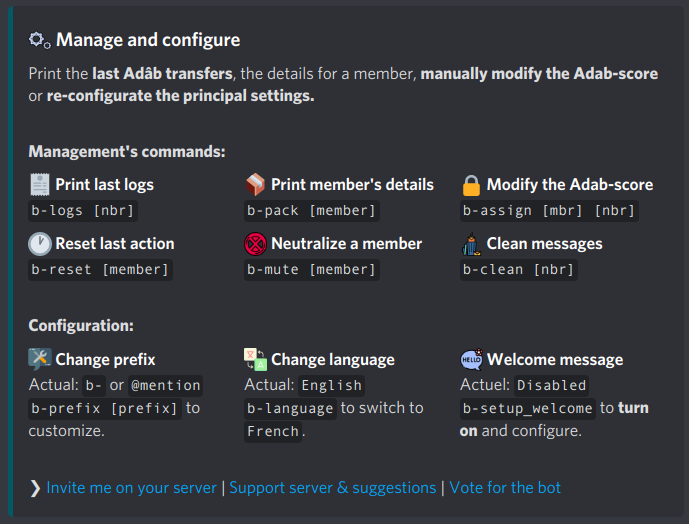Viewport: 689px width, 524px height.
Task: Click the notepad icon for Print last logs
Action: (x=40, y=184)
